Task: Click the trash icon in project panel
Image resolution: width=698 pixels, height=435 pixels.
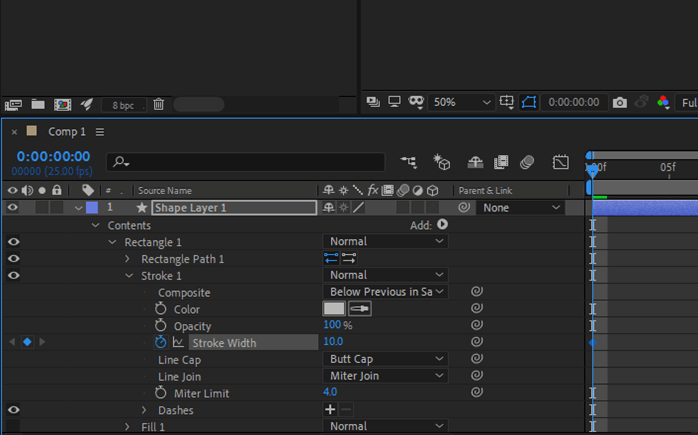Action: [x=158, y=104]
